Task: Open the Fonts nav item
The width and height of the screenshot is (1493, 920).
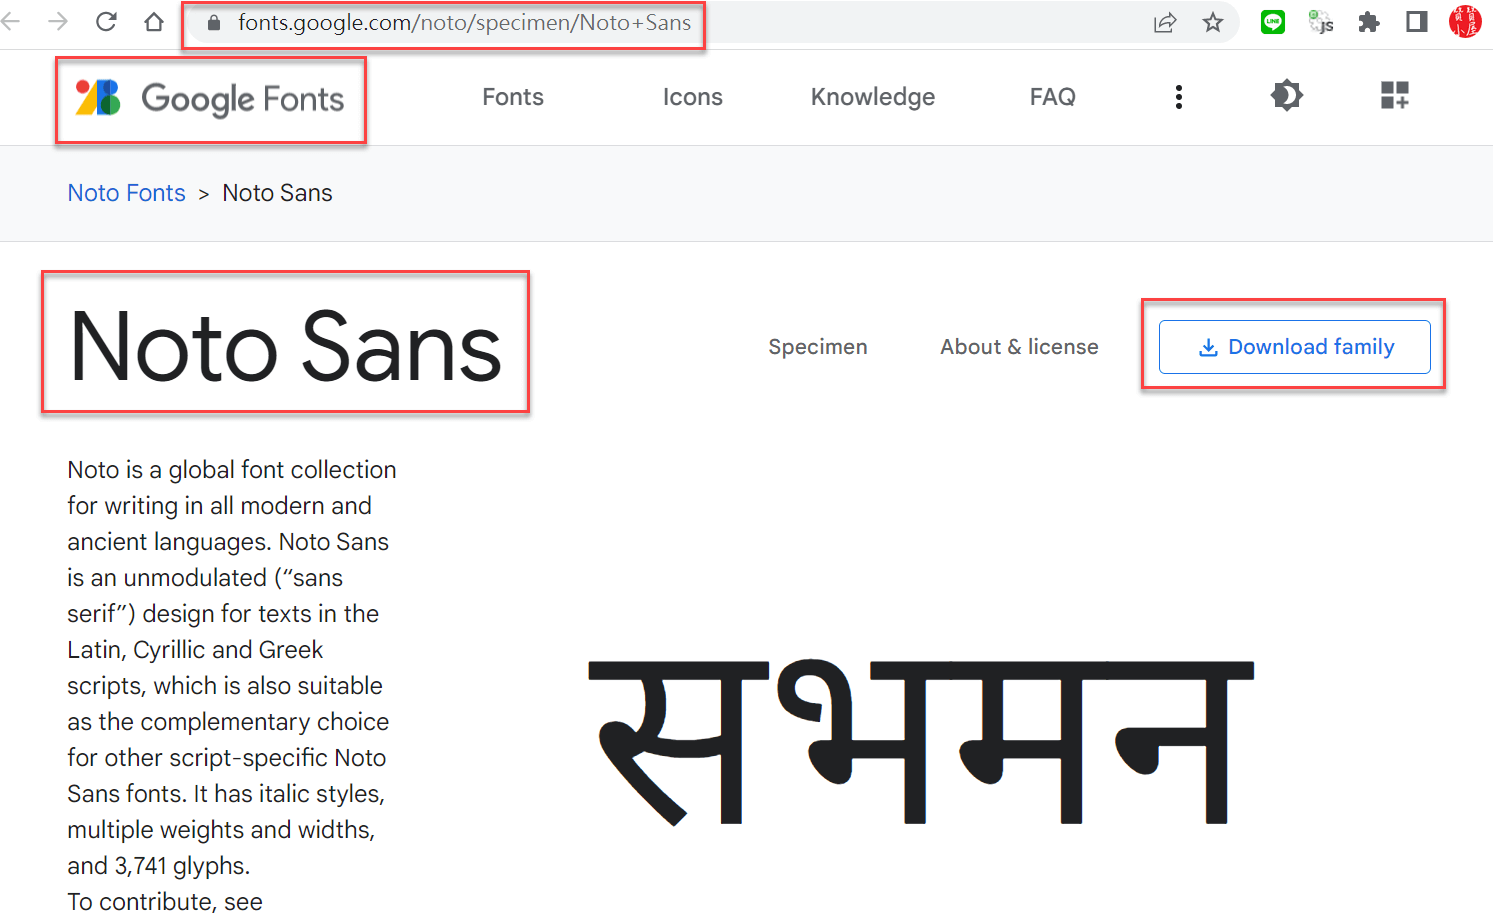Action: point(513,97)
